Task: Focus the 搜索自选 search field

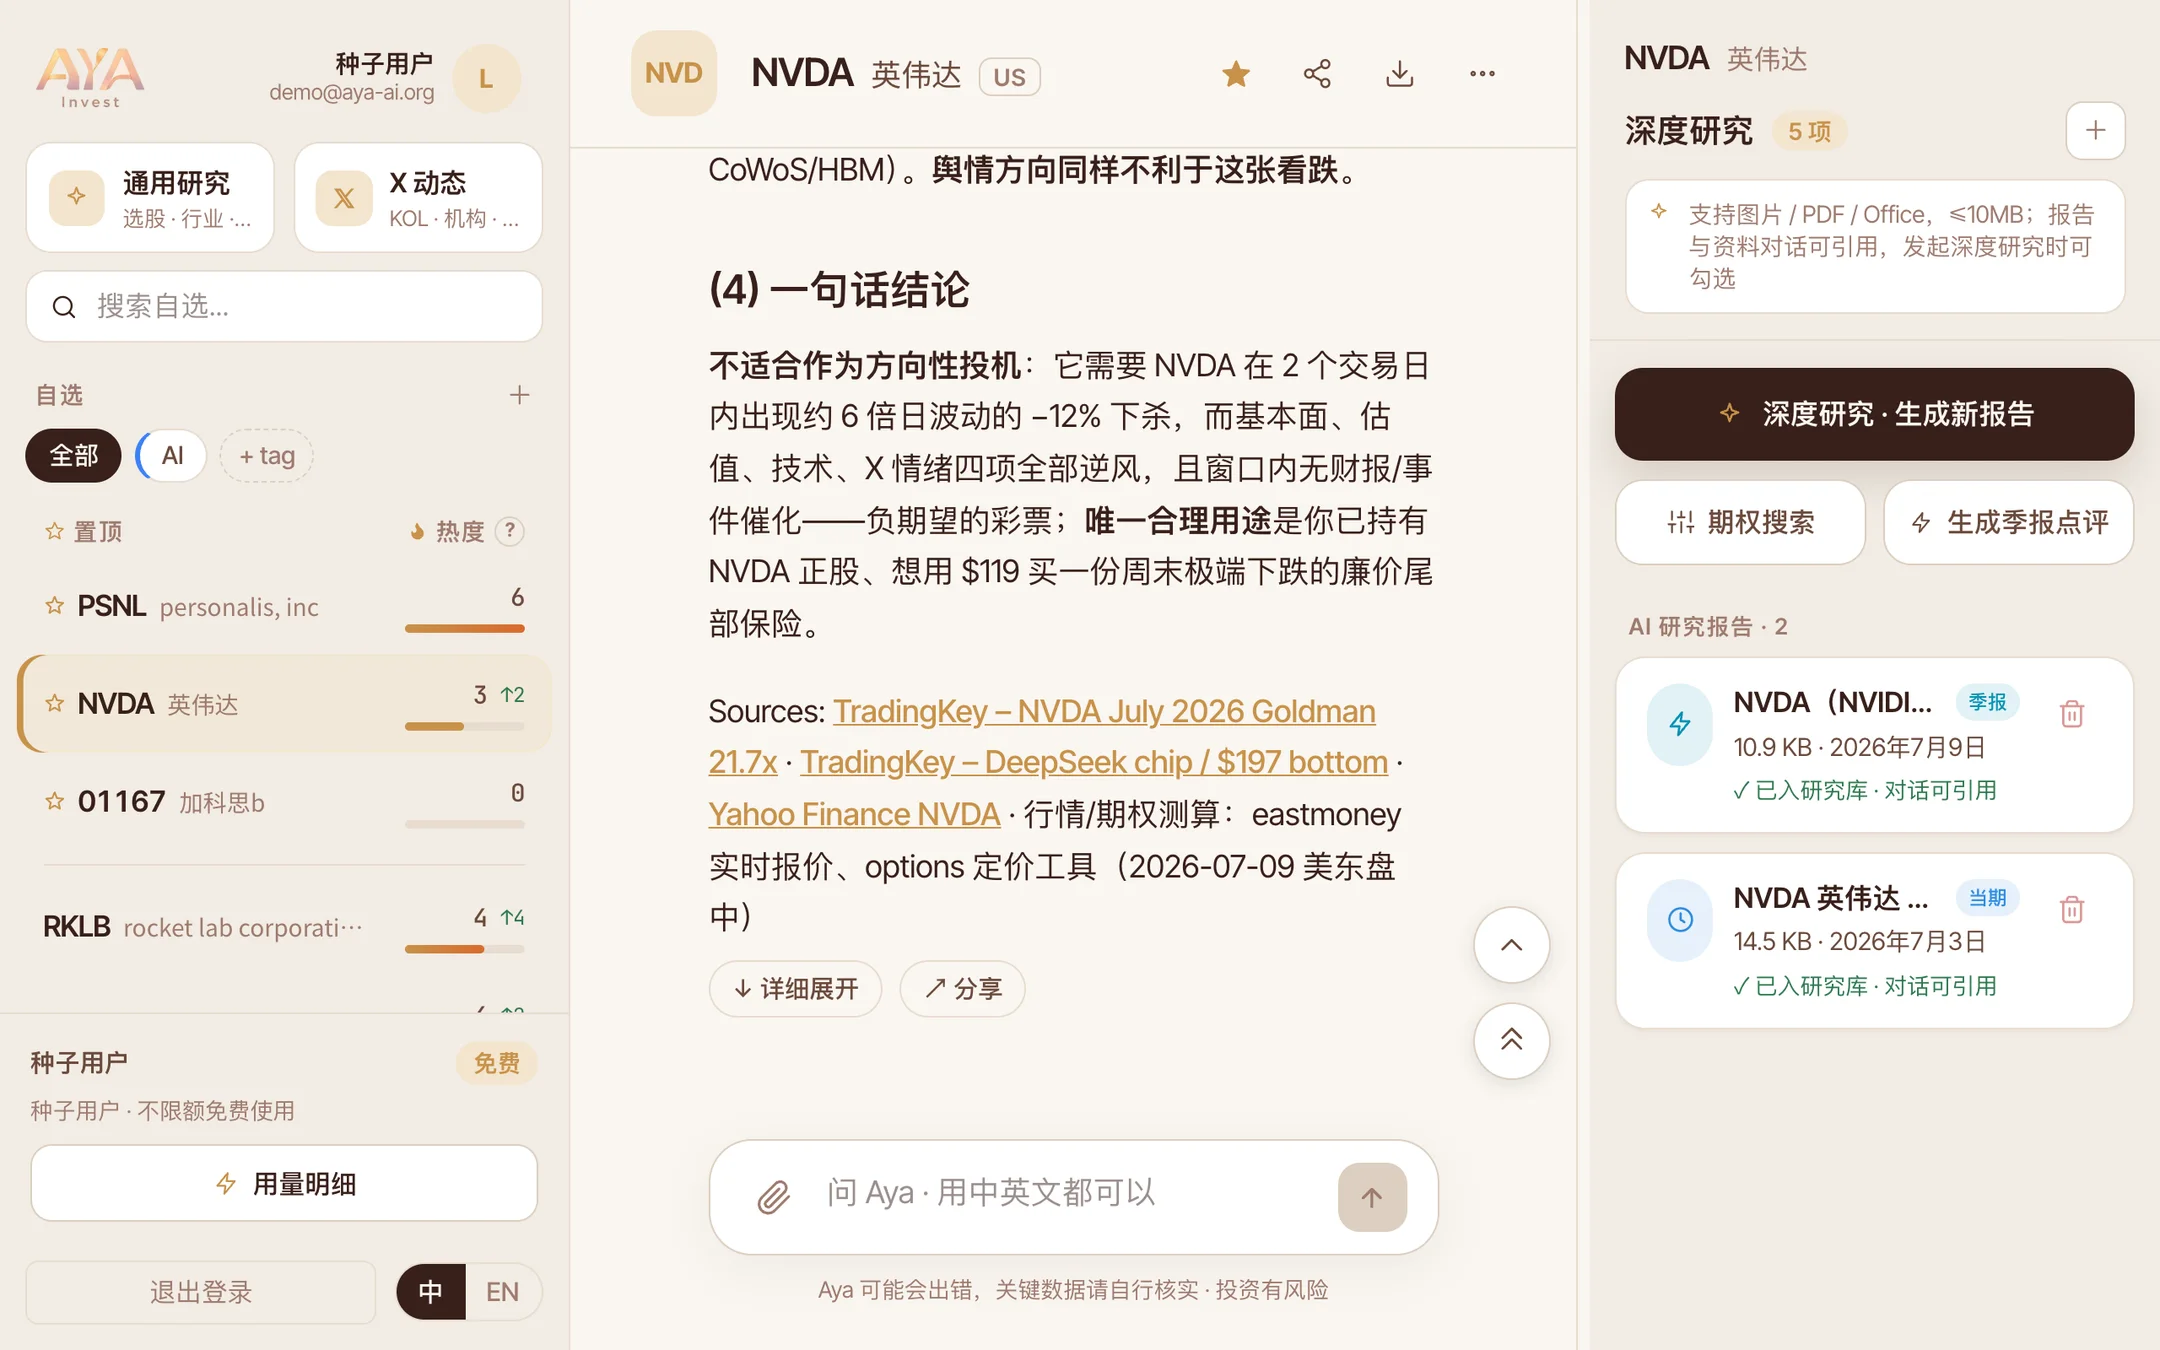Action: click(284, 306)
